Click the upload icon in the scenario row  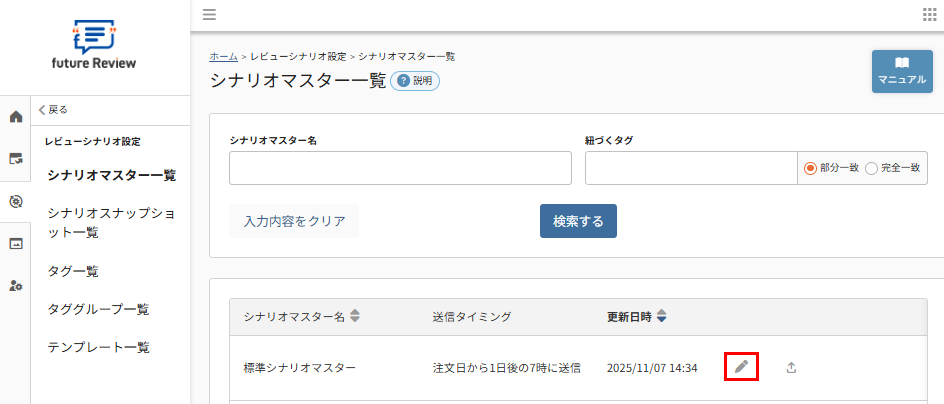pos(791,367)
